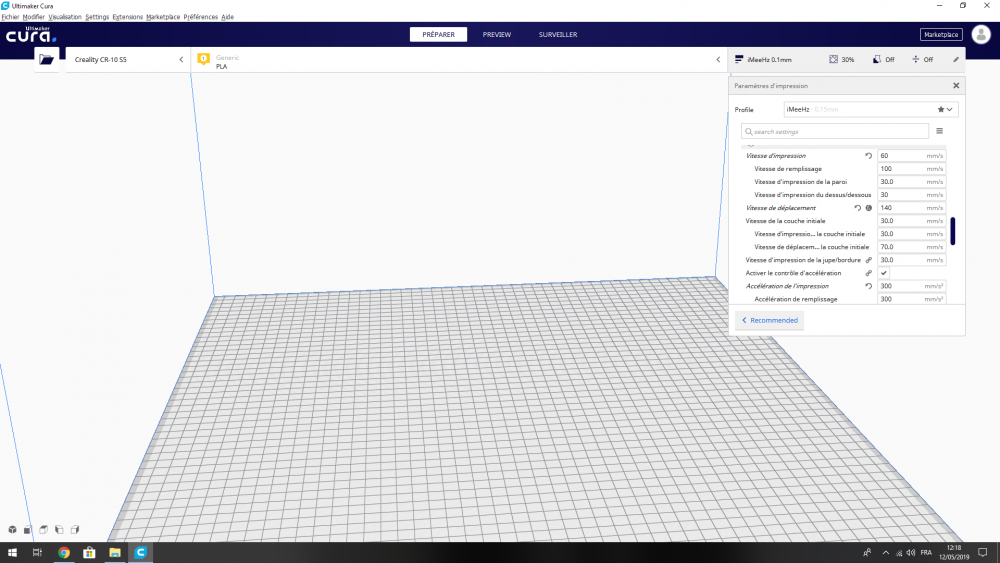The height and width of the screenshot is (563, 1000).
Task: Open File Explorer from the taskbar
Action: pos(115,552)
